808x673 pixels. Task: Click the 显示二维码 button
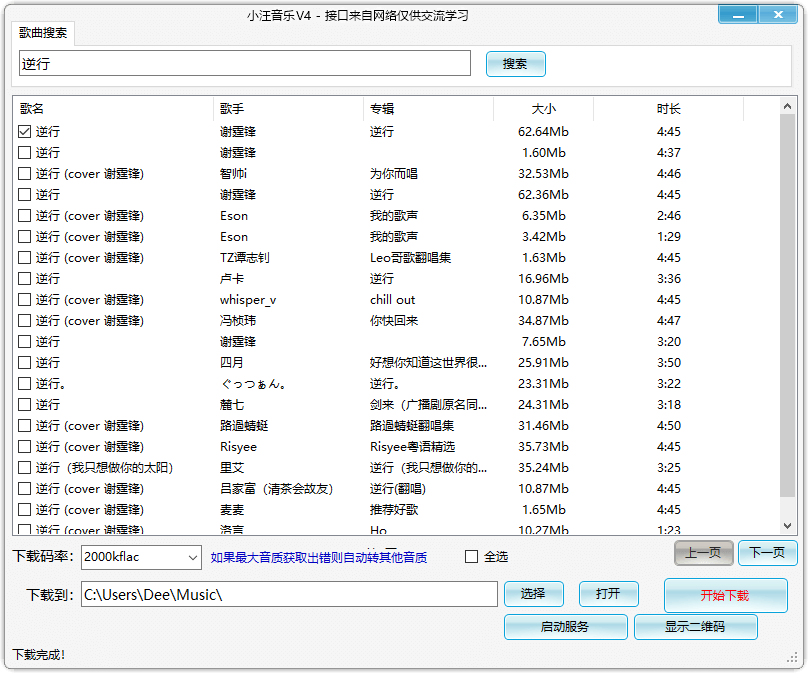695,627
